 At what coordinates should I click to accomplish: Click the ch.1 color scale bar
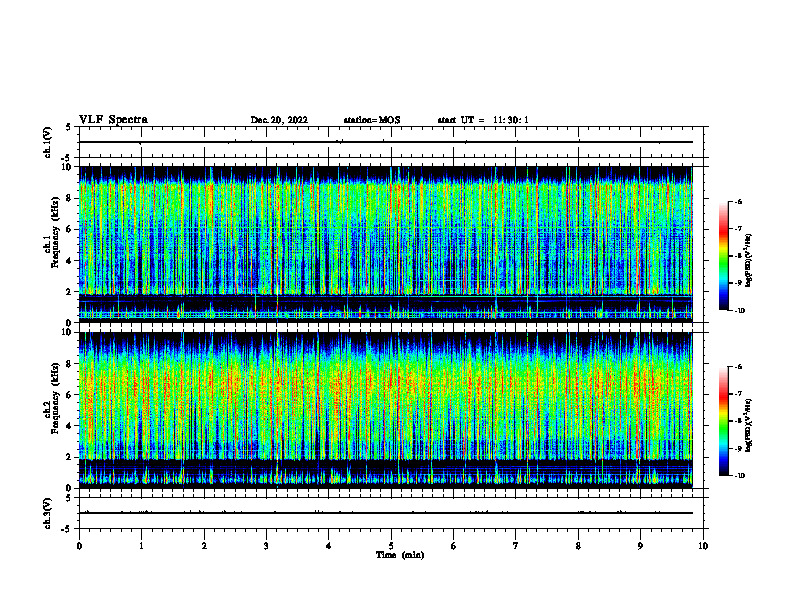pos(723,256)
